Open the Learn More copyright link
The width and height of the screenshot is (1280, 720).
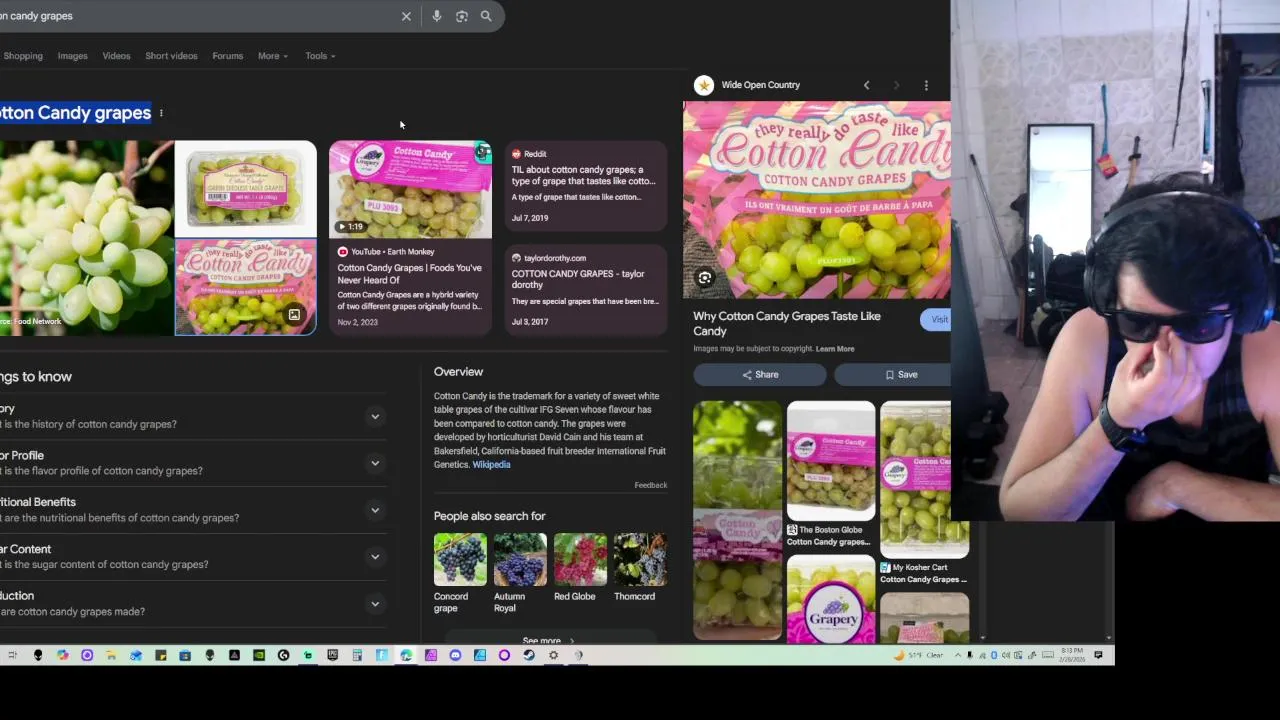coord(835,349)
